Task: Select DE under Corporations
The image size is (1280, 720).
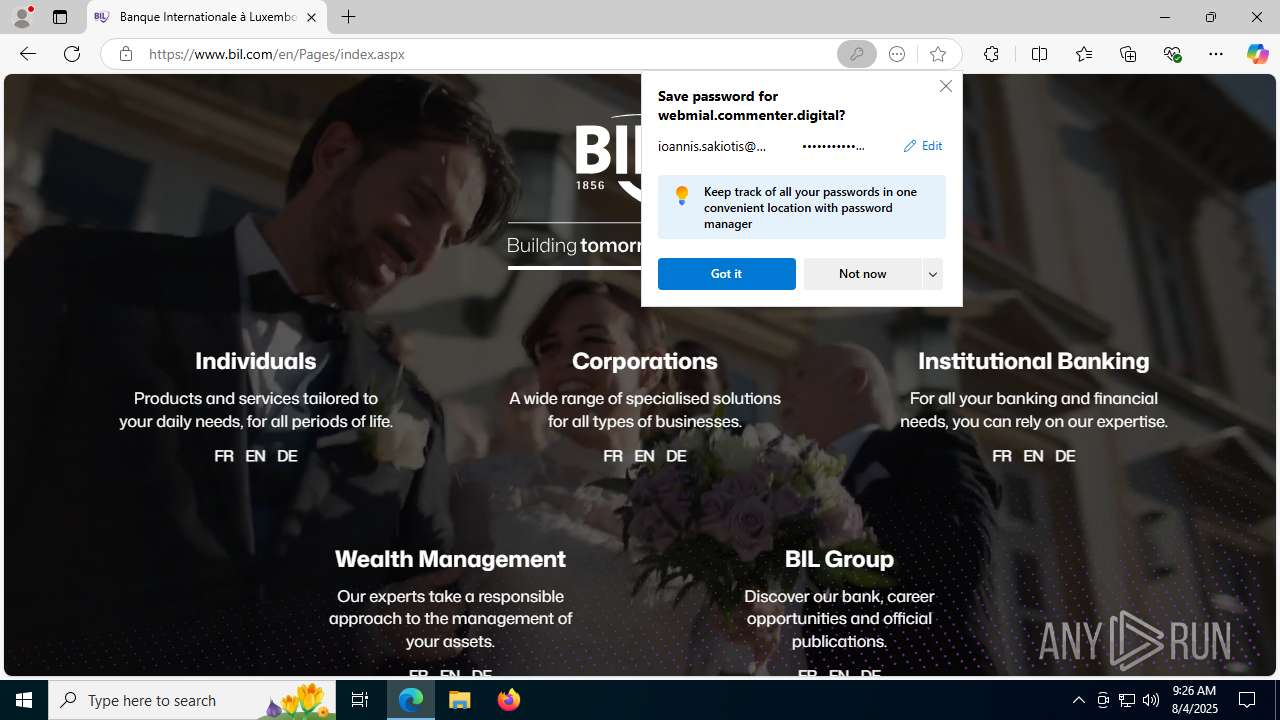Action: click(x=676, y=456)
